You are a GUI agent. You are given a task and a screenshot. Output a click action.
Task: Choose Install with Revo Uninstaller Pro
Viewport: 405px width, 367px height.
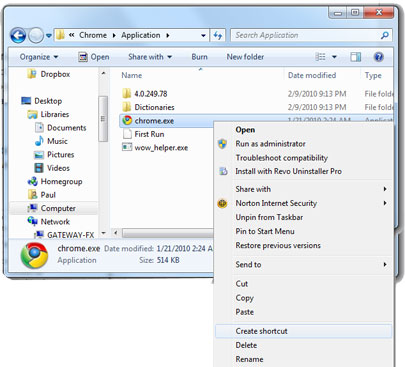288,171
